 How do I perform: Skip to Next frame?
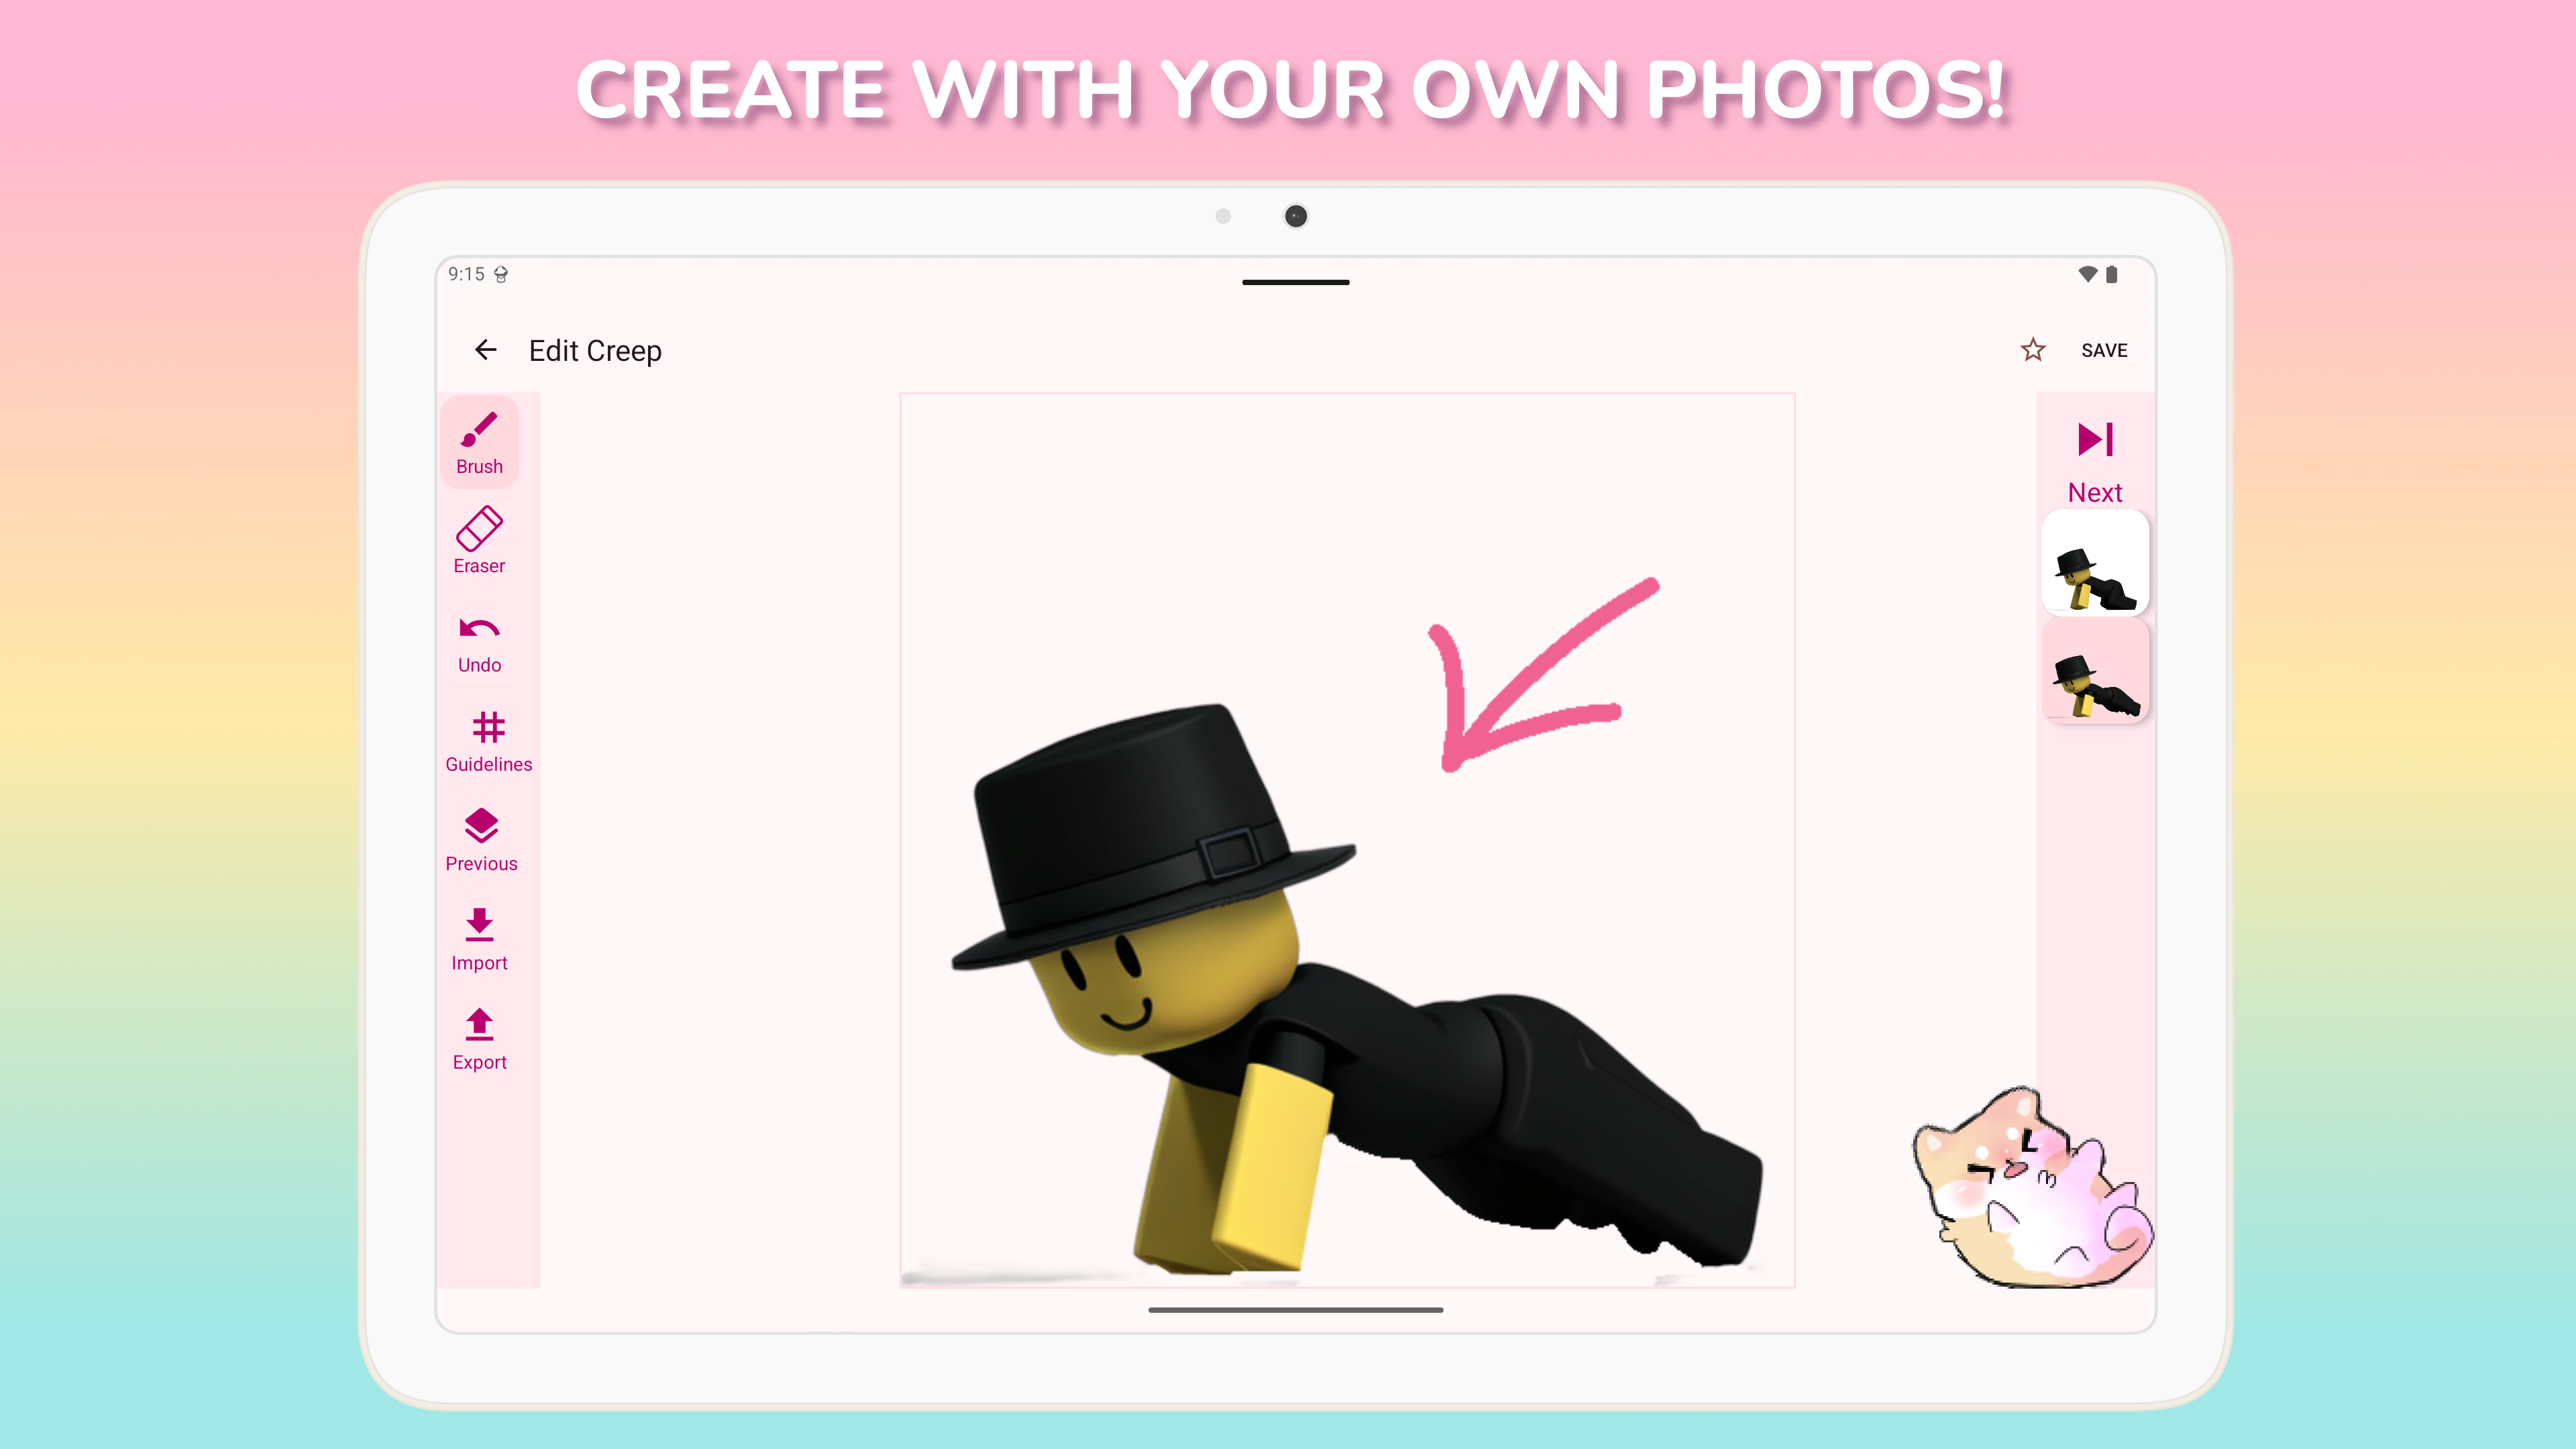[x=2095, y=462]
